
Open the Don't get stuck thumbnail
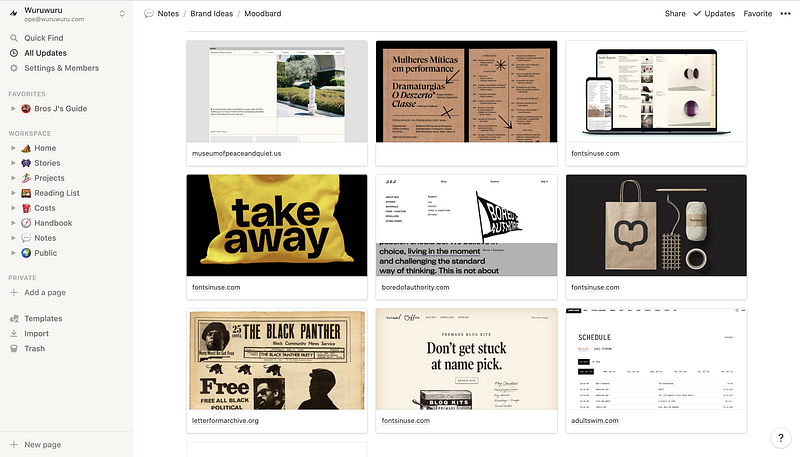click(466, 359)
